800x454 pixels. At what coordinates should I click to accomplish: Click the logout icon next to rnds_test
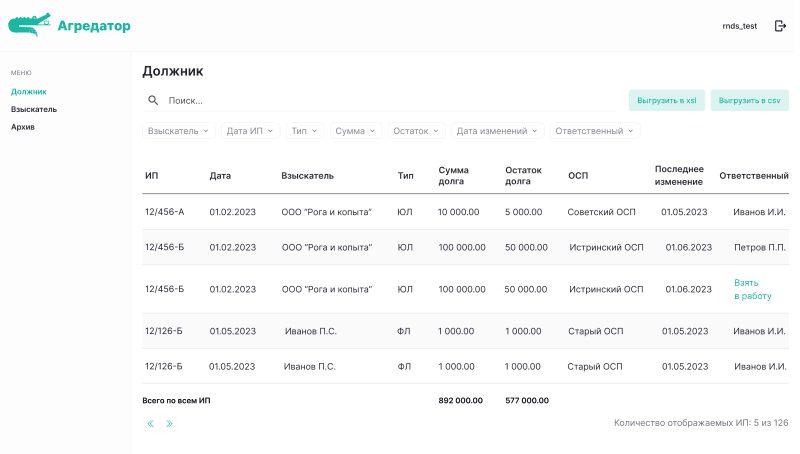(781, 26)
